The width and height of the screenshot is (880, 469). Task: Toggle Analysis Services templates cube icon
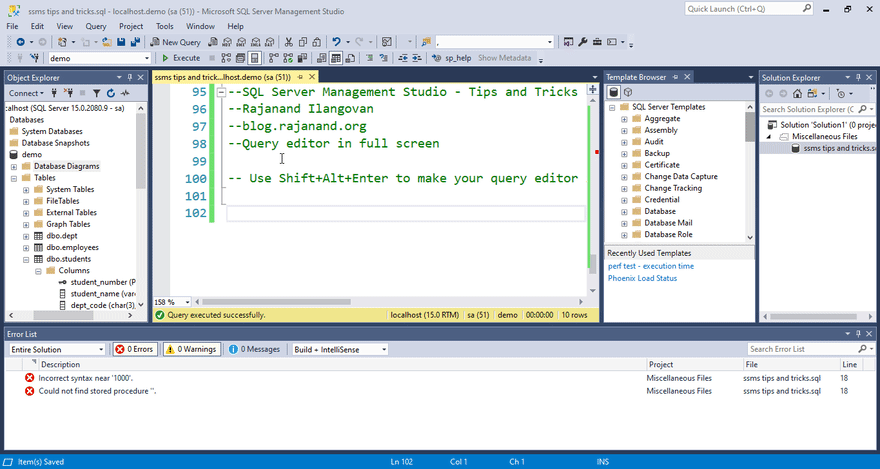coord(629,92)
